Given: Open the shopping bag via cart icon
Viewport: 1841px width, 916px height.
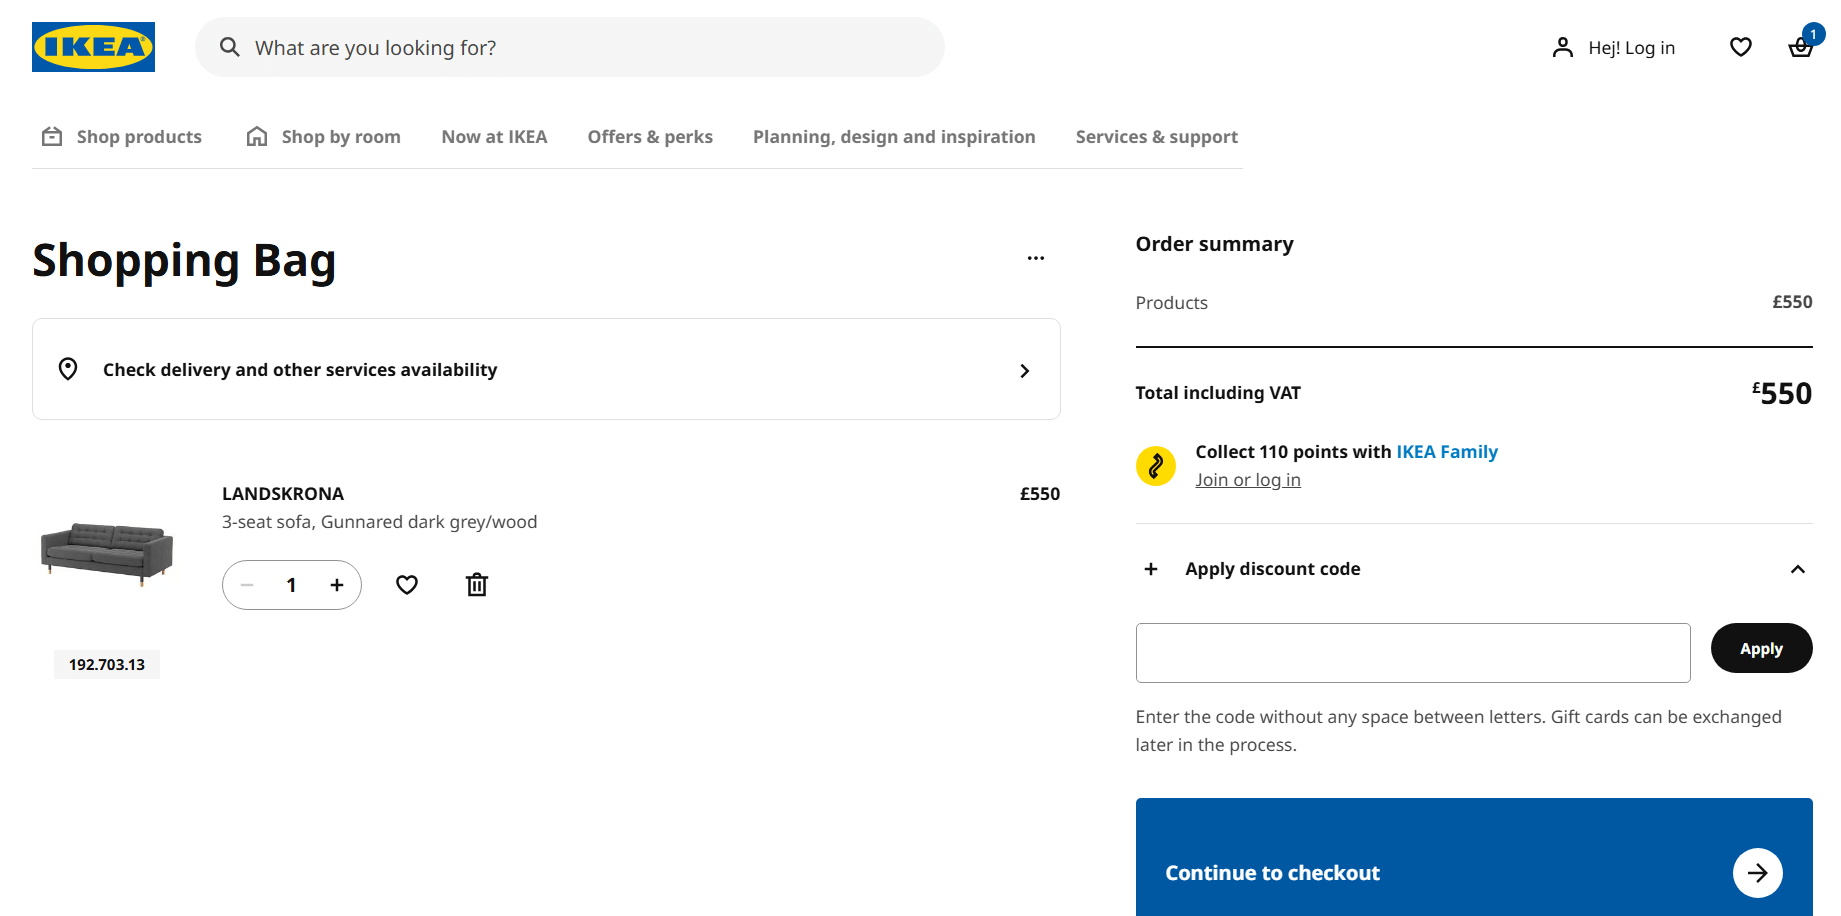Looking at the screenshot, I should tap(1800, 47).
